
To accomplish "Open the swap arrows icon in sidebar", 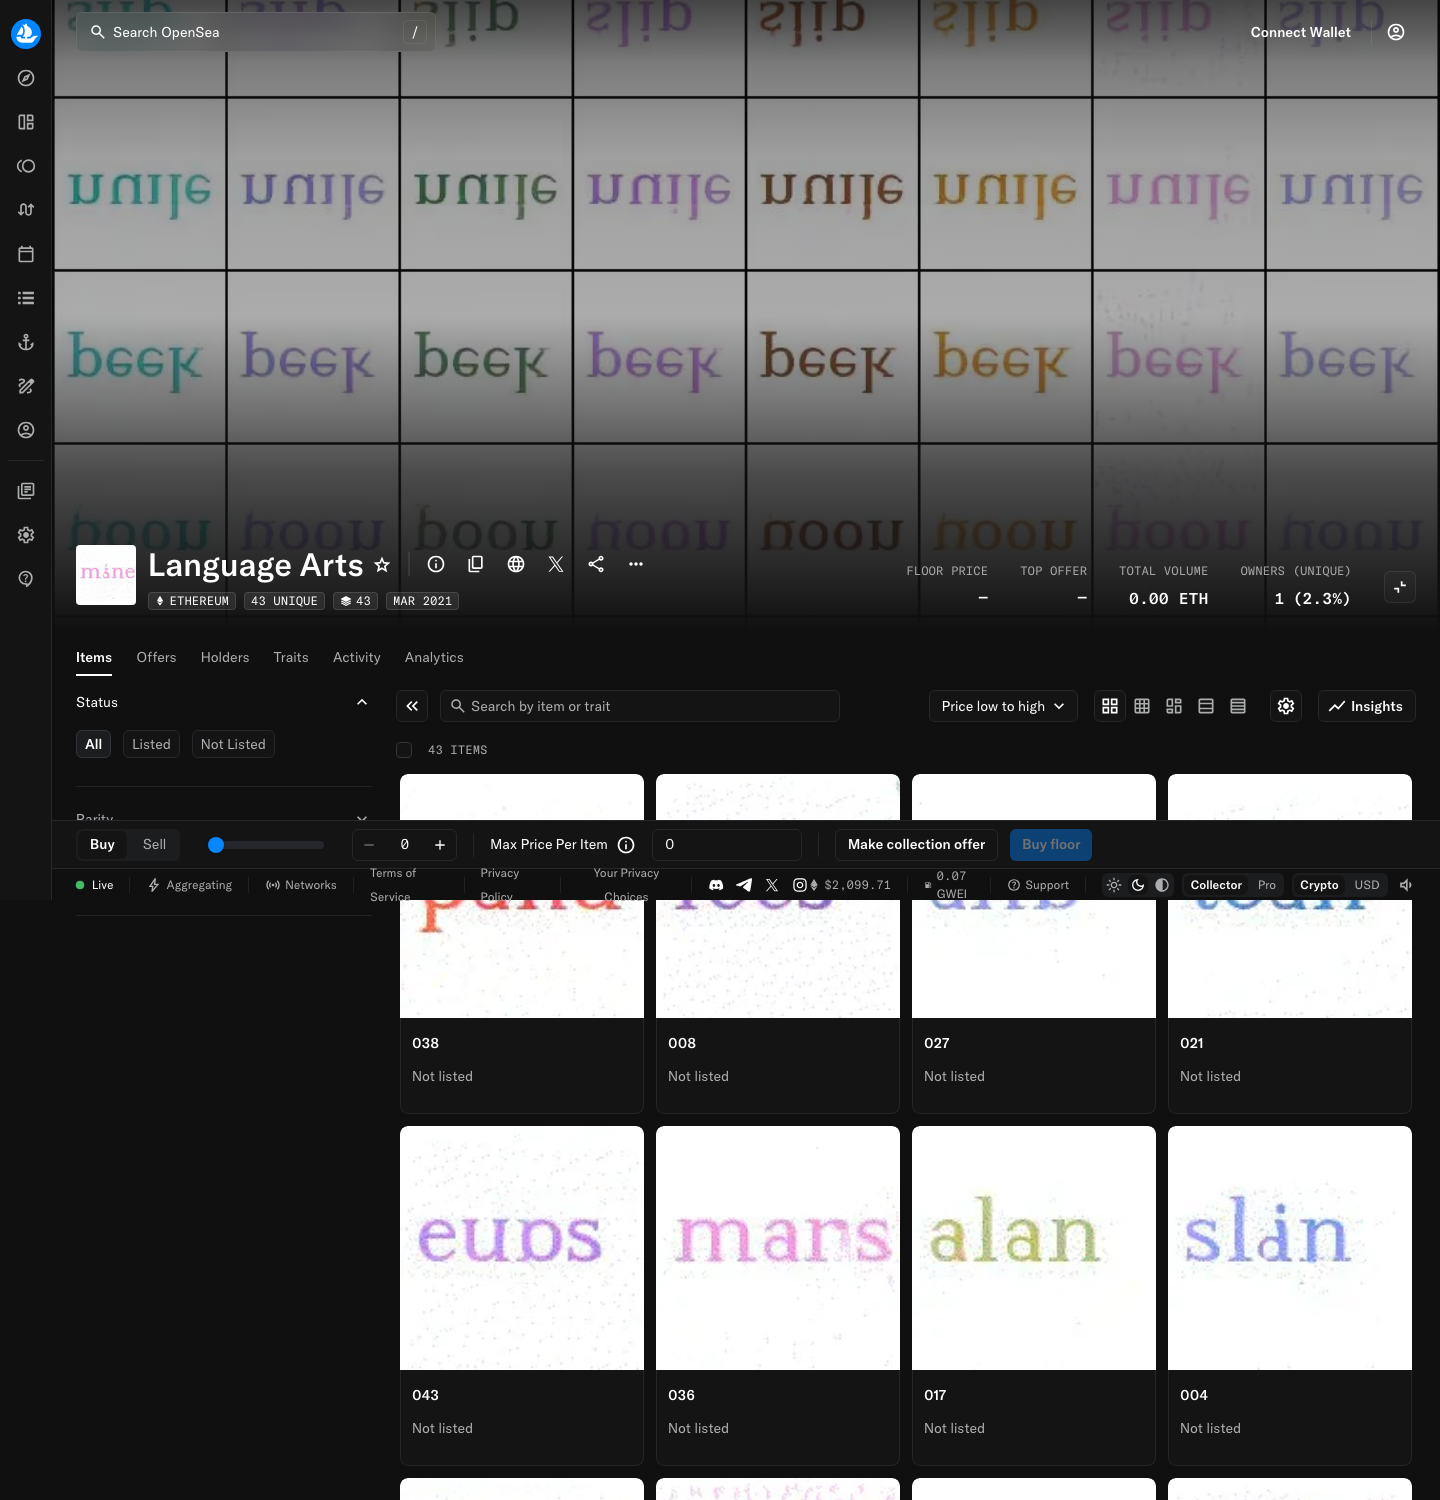I will click(x=26, y=210).
